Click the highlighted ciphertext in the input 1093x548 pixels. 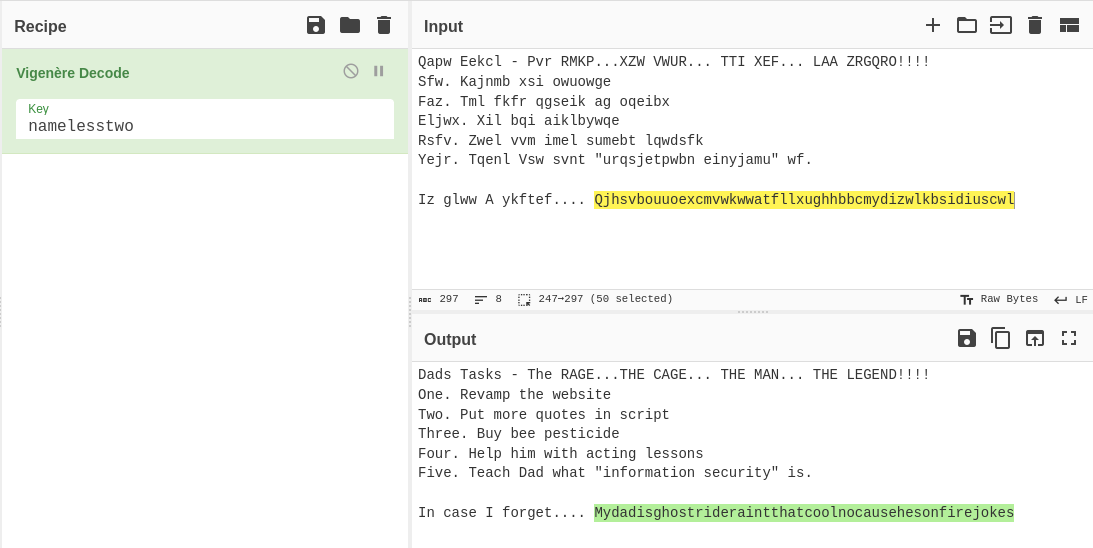804,199
